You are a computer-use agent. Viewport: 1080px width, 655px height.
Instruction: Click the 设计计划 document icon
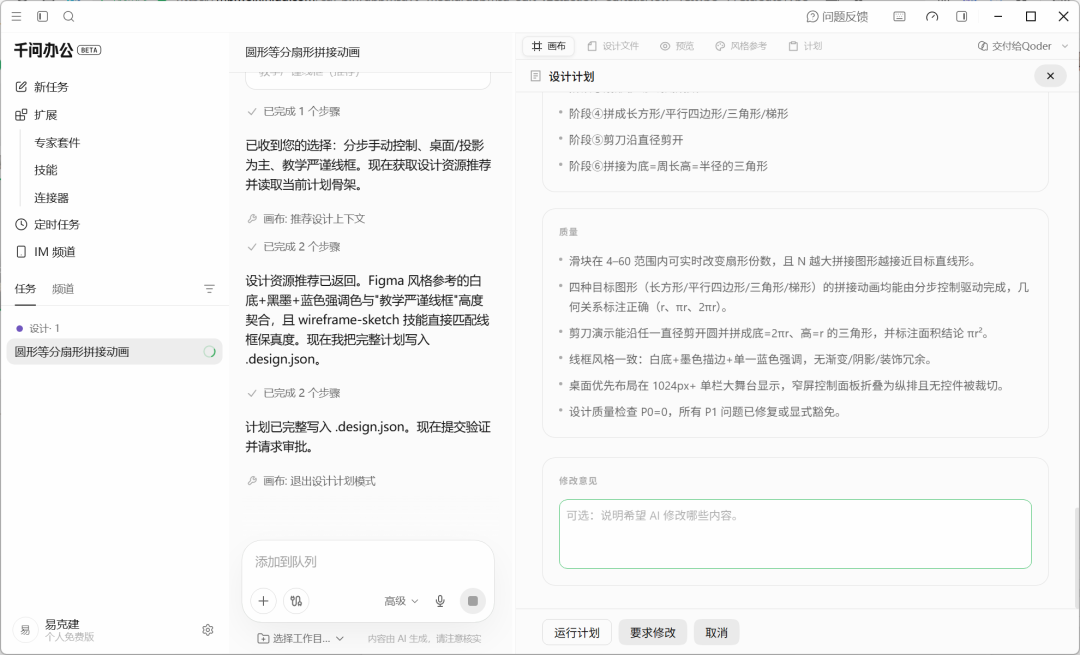coord(535,76)
